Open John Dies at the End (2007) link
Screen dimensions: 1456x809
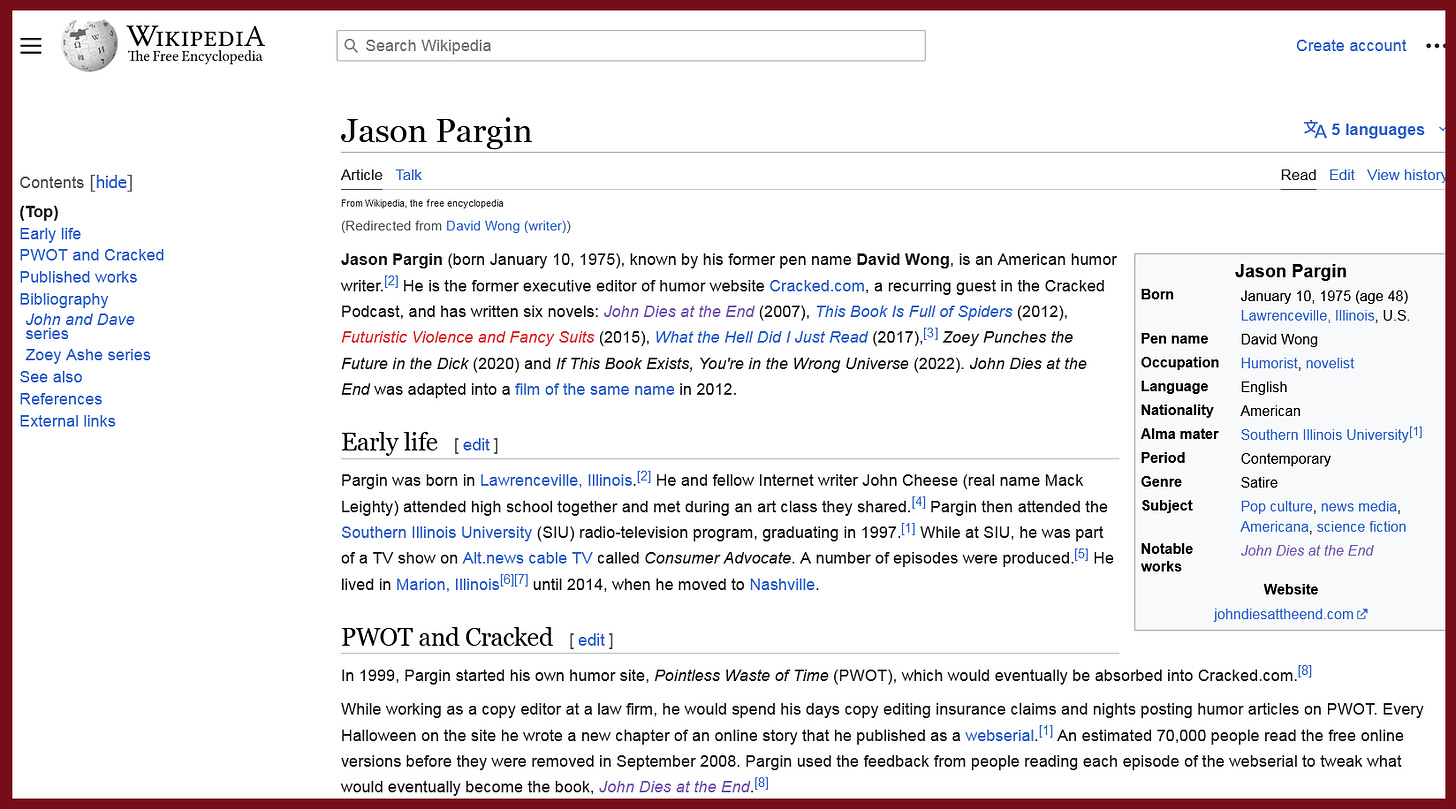point(679,311)
